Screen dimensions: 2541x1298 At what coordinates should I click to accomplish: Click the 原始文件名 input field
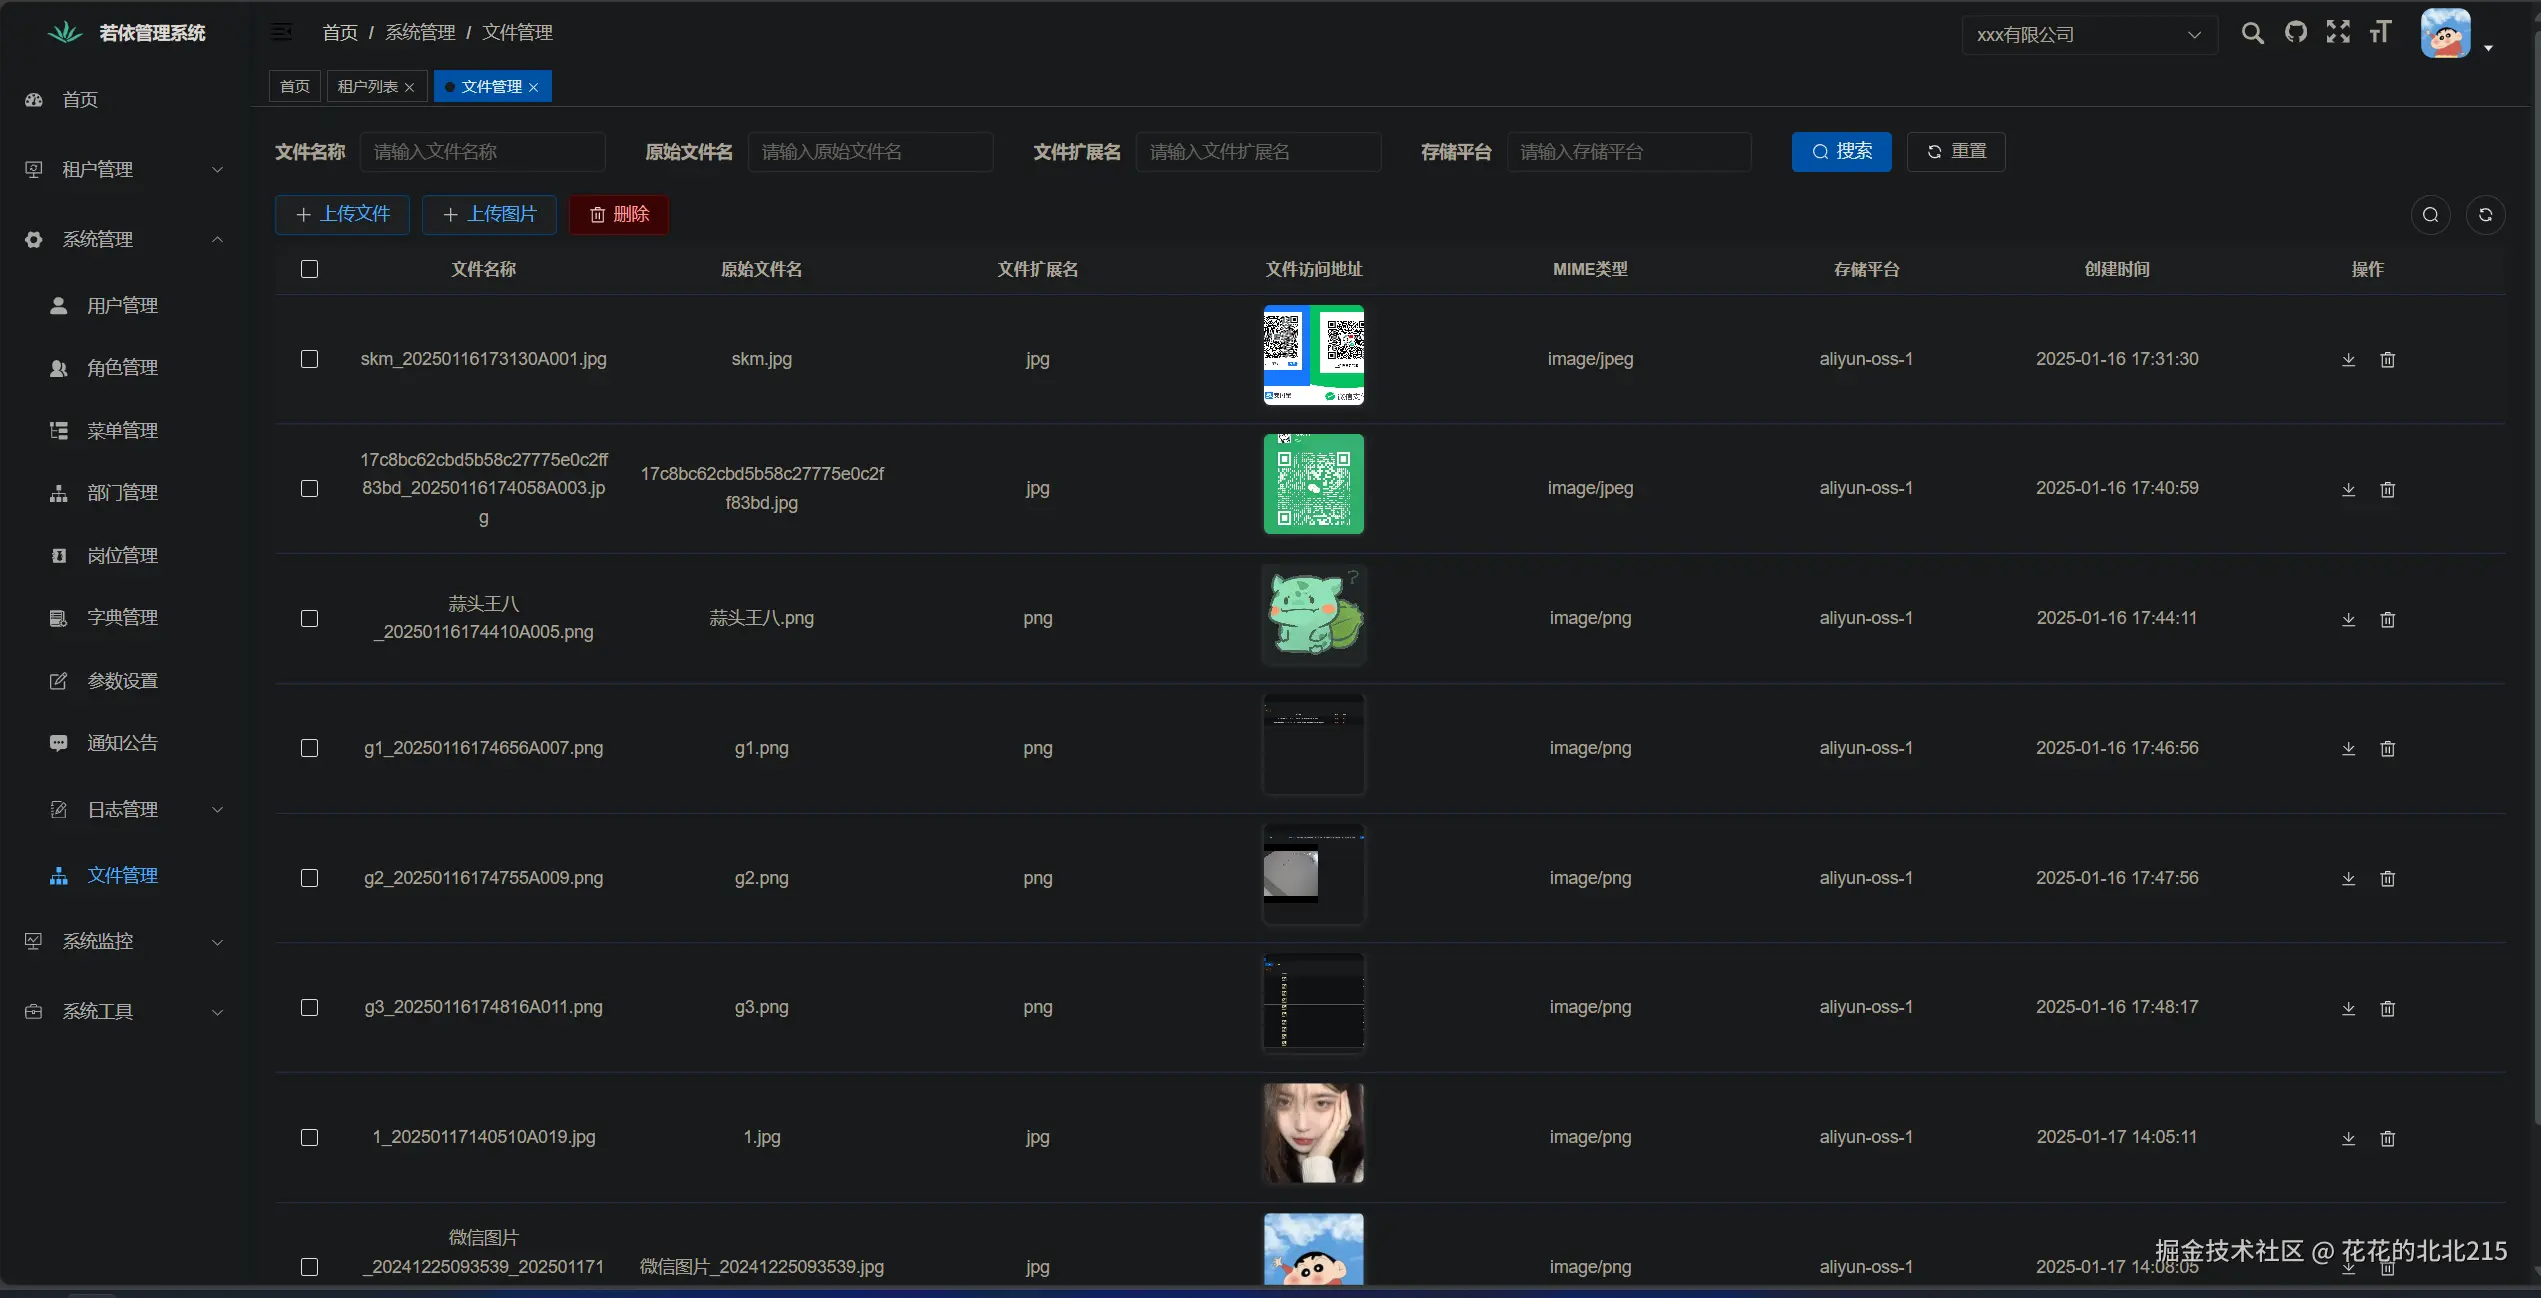click(870, 152)
